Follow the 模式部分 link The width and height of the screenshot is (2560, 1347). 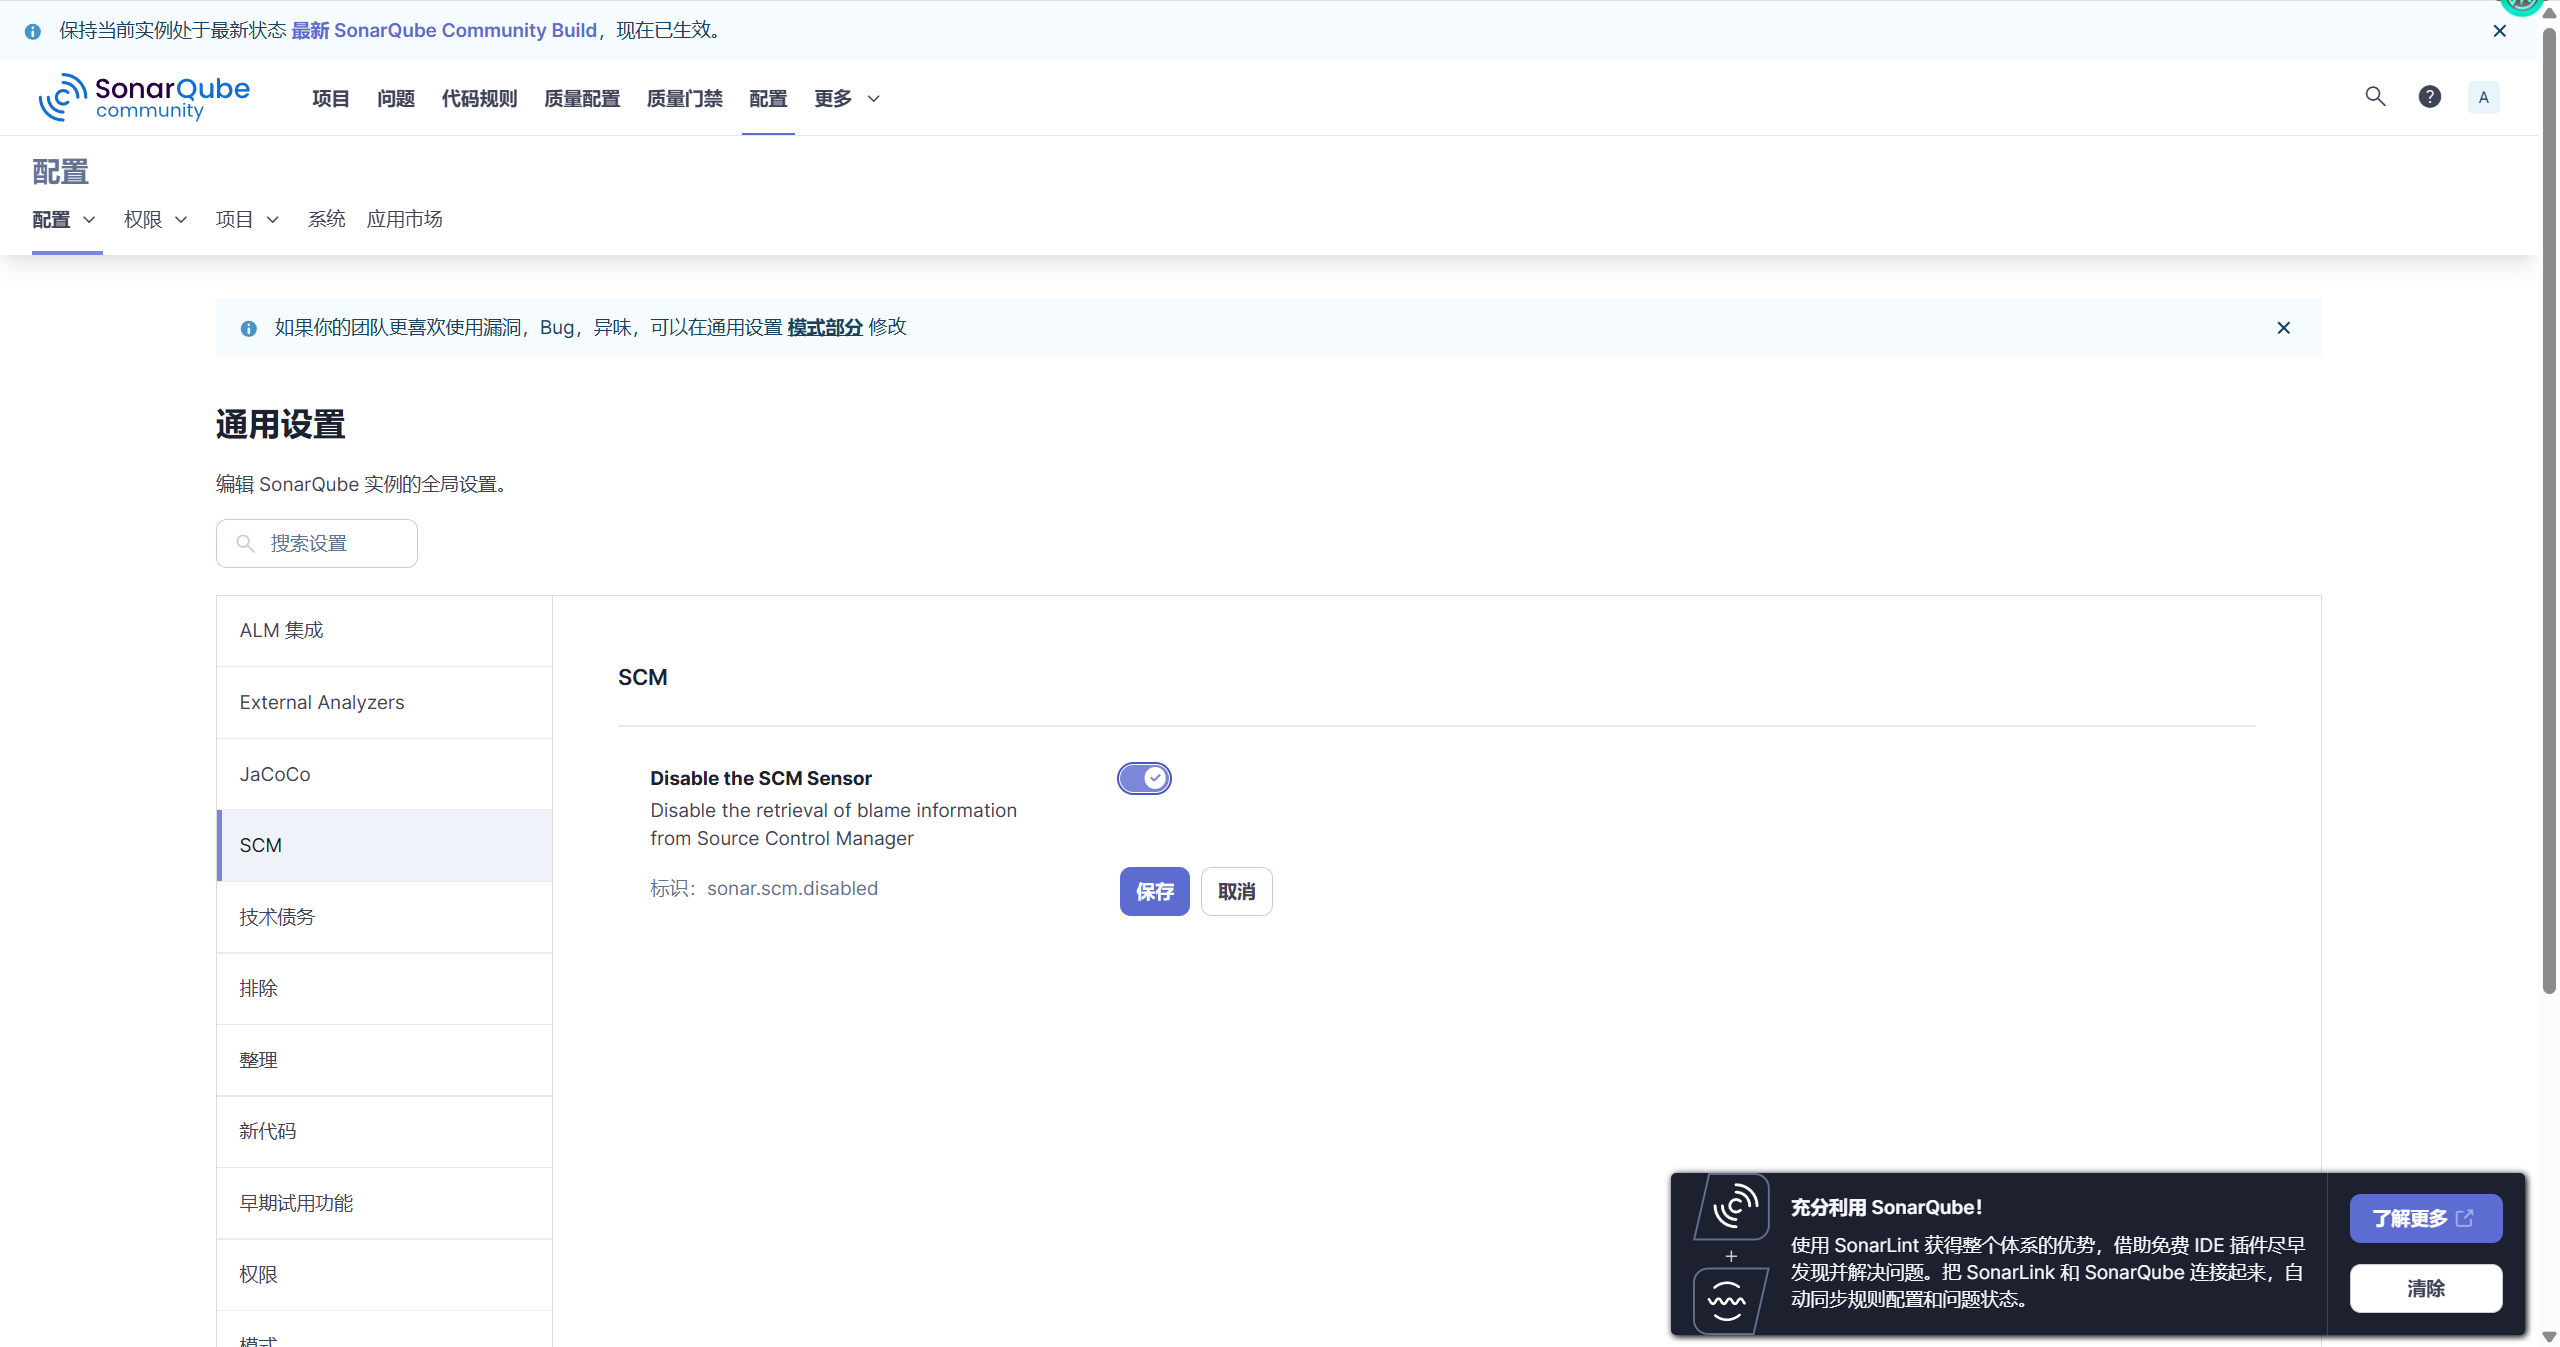[824, 327]
